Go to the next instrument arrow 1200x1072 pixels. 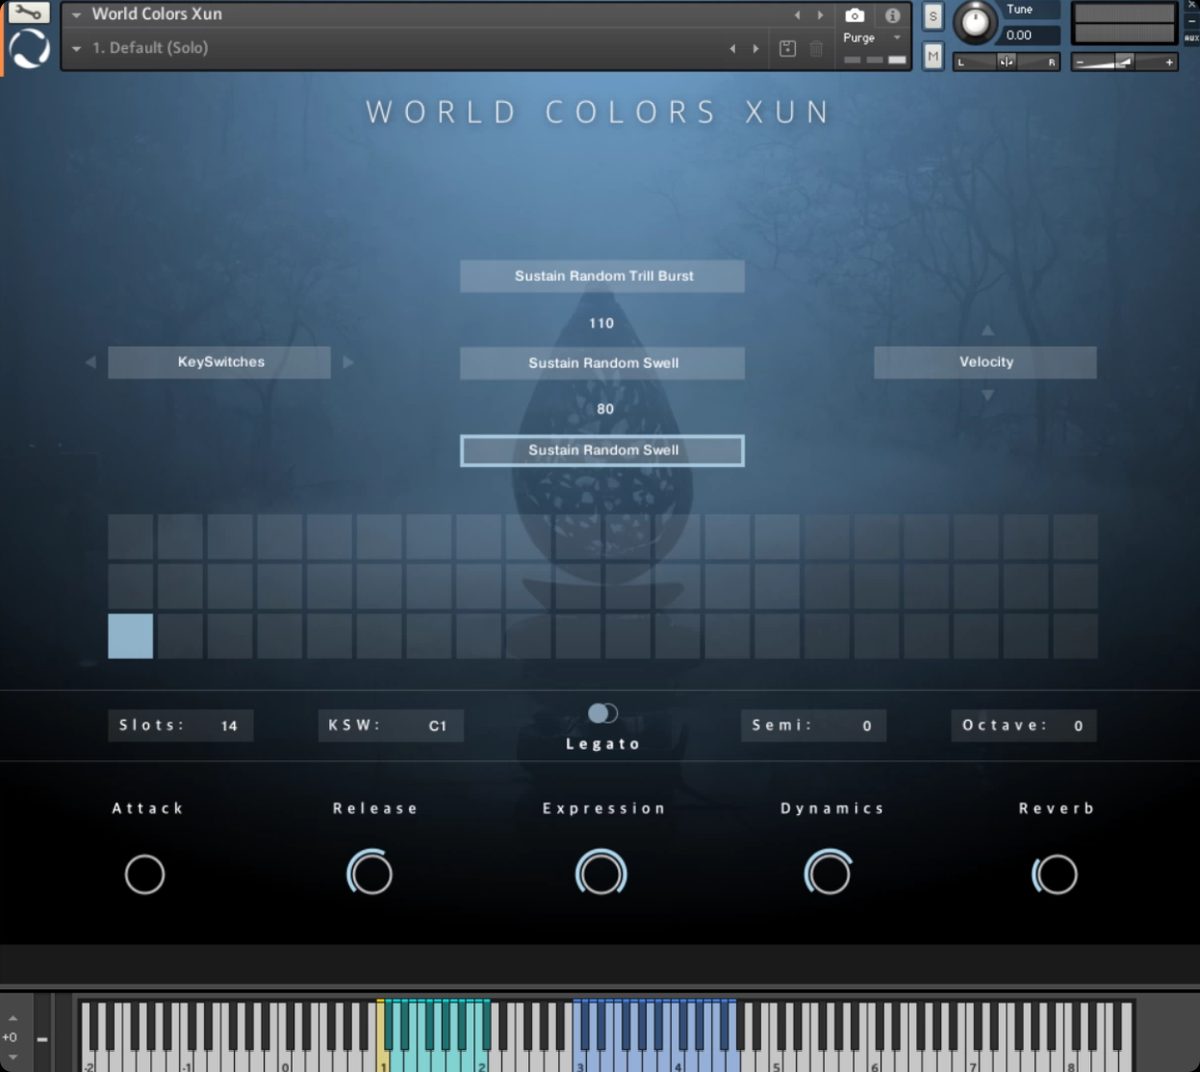820,15
